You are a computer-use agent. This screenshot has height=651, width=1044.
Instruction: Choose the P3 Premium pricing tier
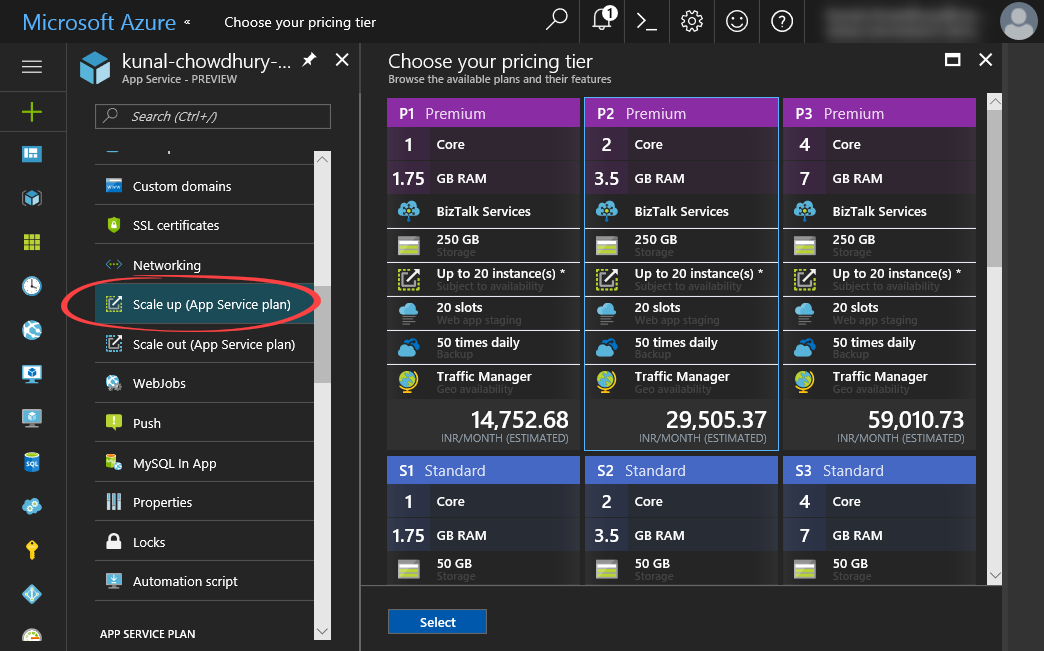tap(879, 274)
